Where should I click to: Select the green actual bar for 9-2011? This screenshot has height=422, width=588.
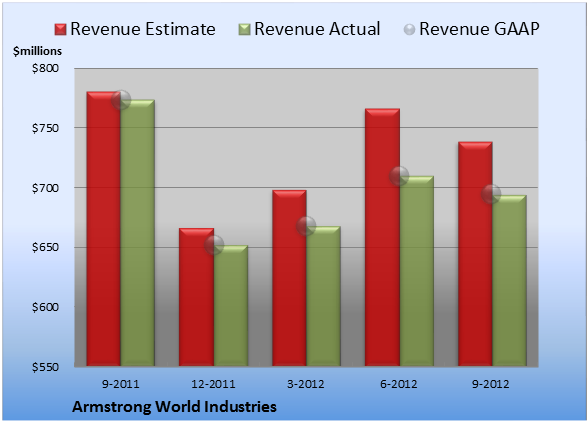[138, 233]
